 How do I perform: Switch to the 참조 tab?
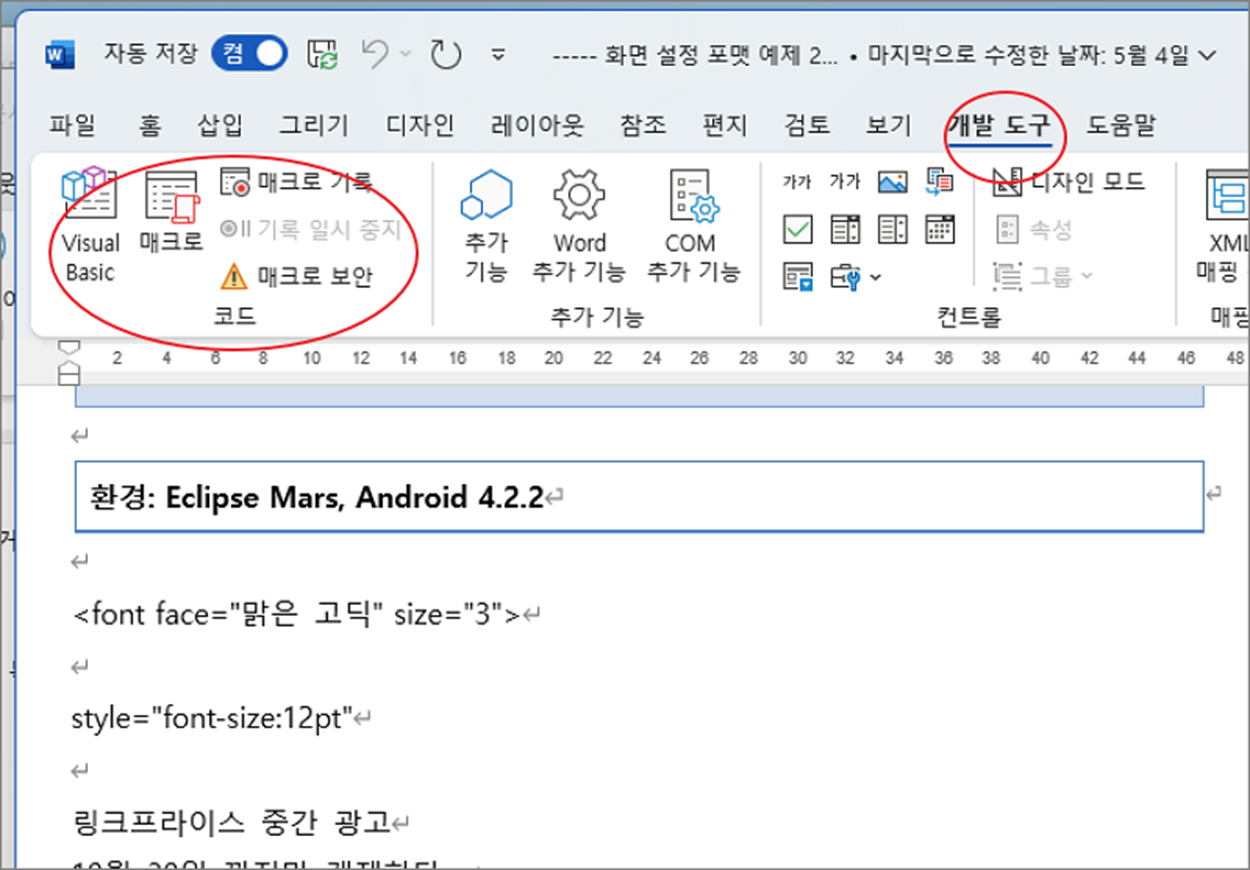pos(643,126)
